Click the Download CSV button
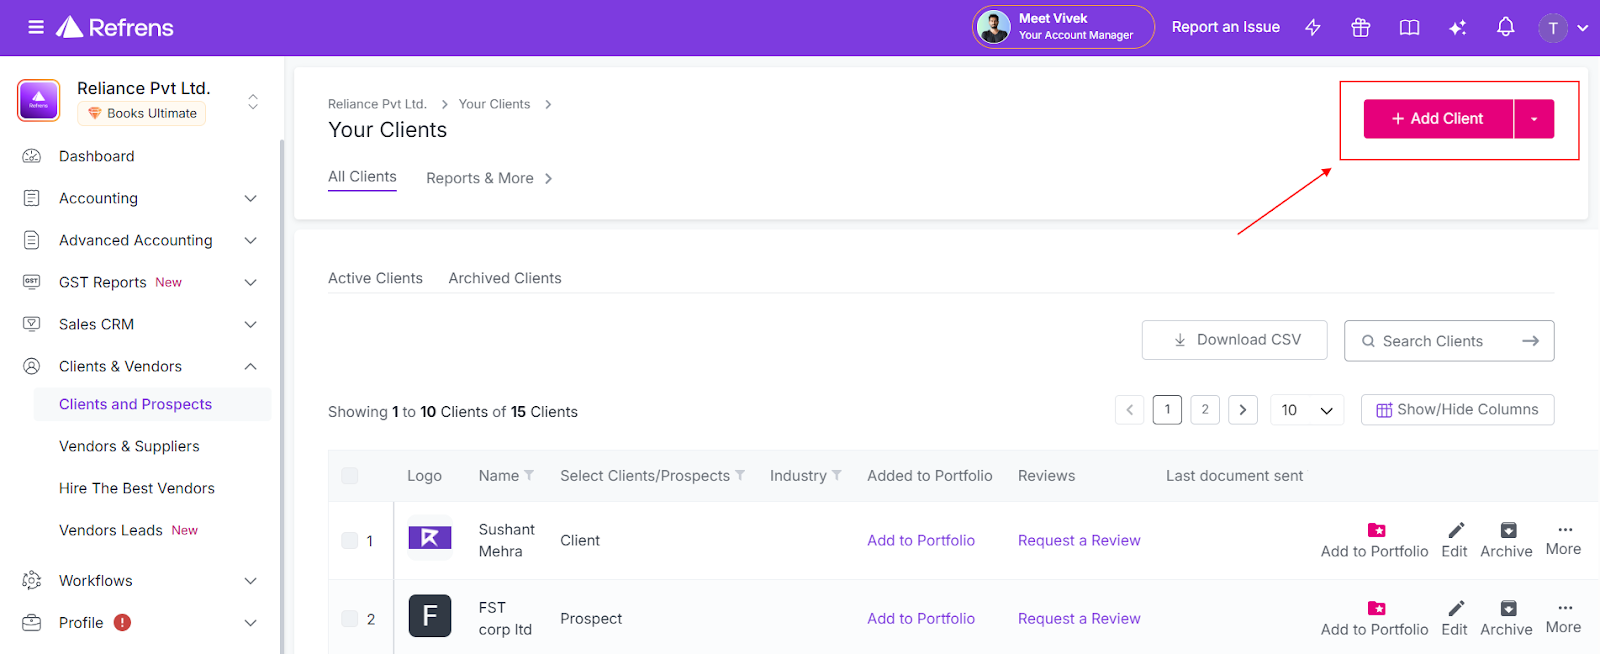The height and width of the screenshot is (654, 1600). pyautogui.click(x=1235, y=340)
